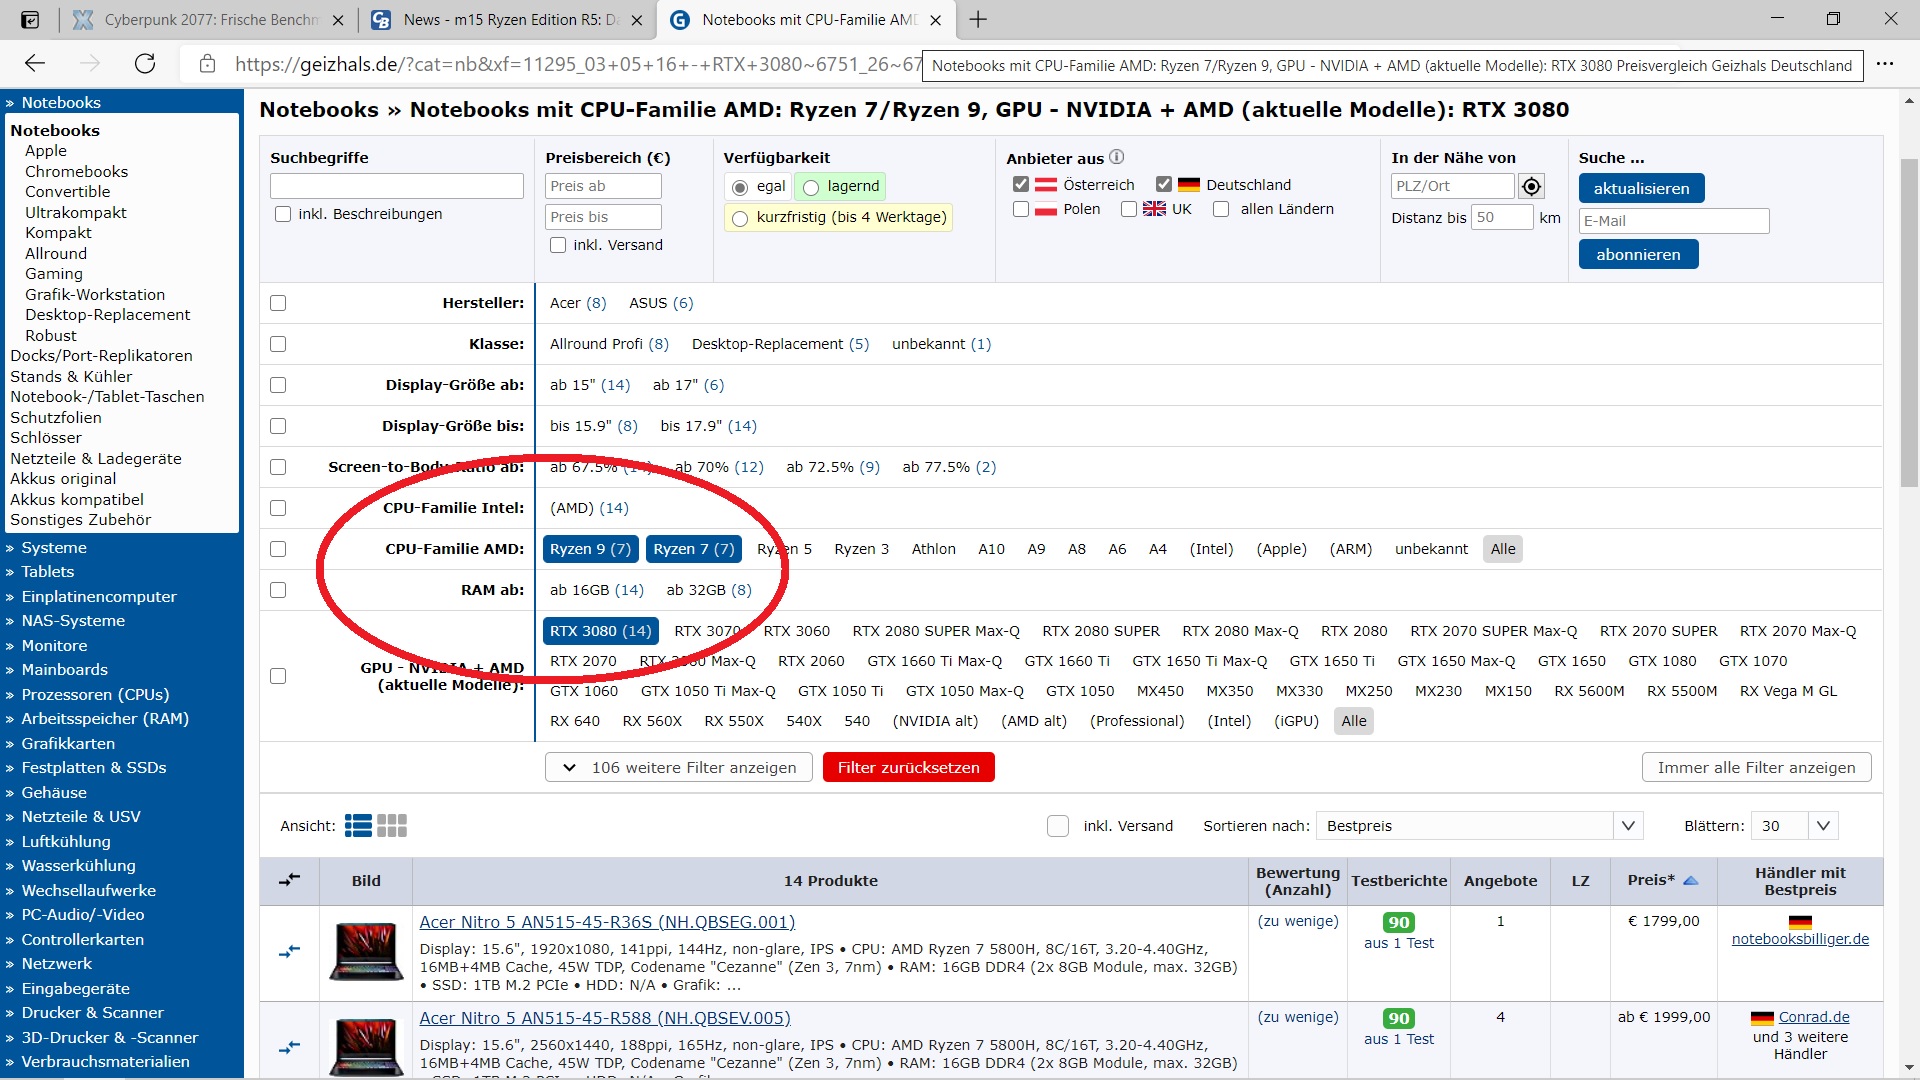Open new browser tab with plus icon

tap(978, 20)
